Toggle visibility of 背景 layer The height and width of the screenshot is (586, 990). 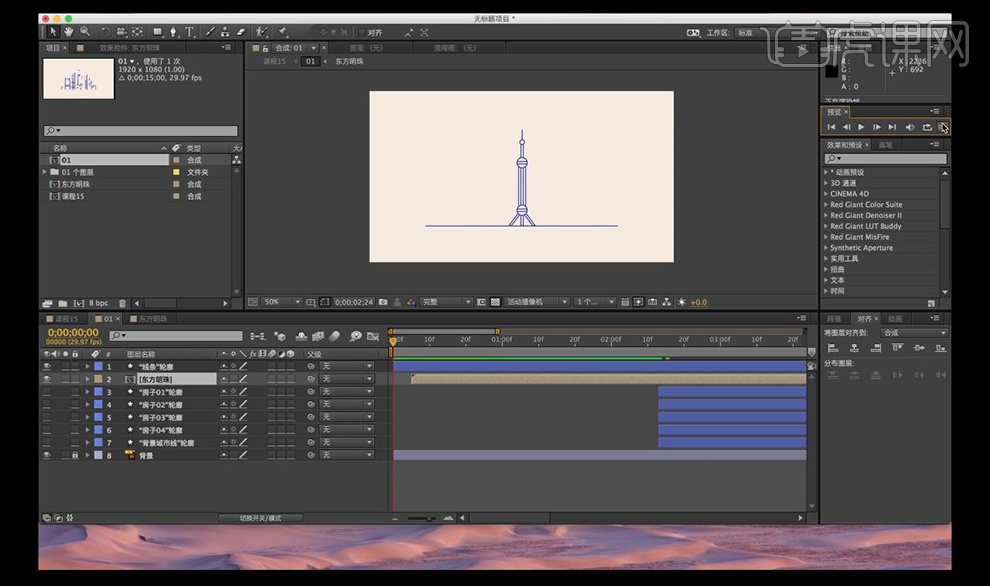(46, 455)
